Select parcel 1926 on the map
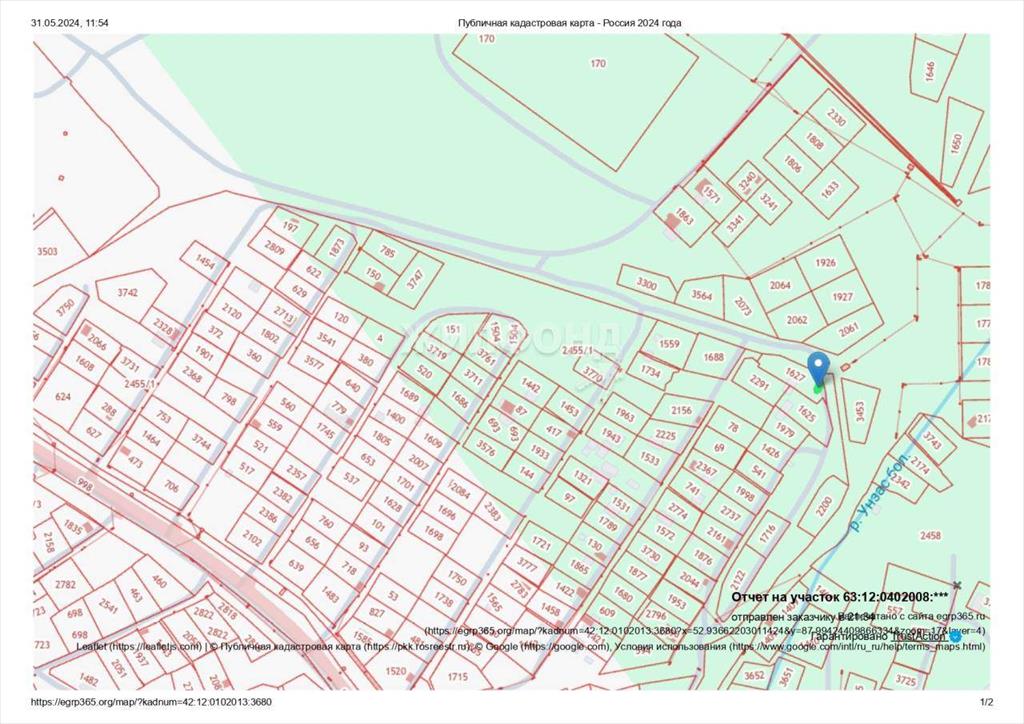The width and height of the screenshot is (1024, 724). pyautogui.click(x=825, y=262)
